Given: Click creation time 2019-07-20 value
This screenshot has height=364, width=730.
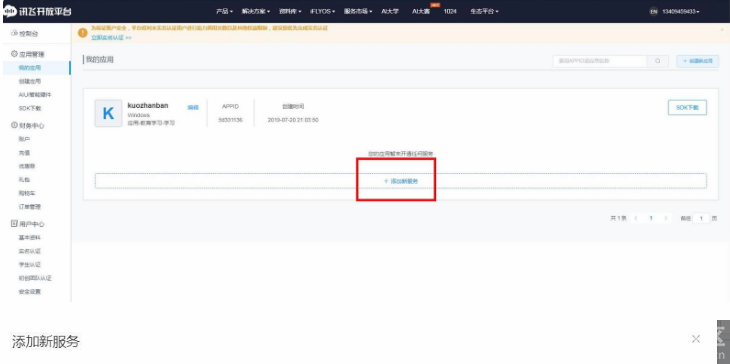Looking at the screenshot, I should [293, 120].
